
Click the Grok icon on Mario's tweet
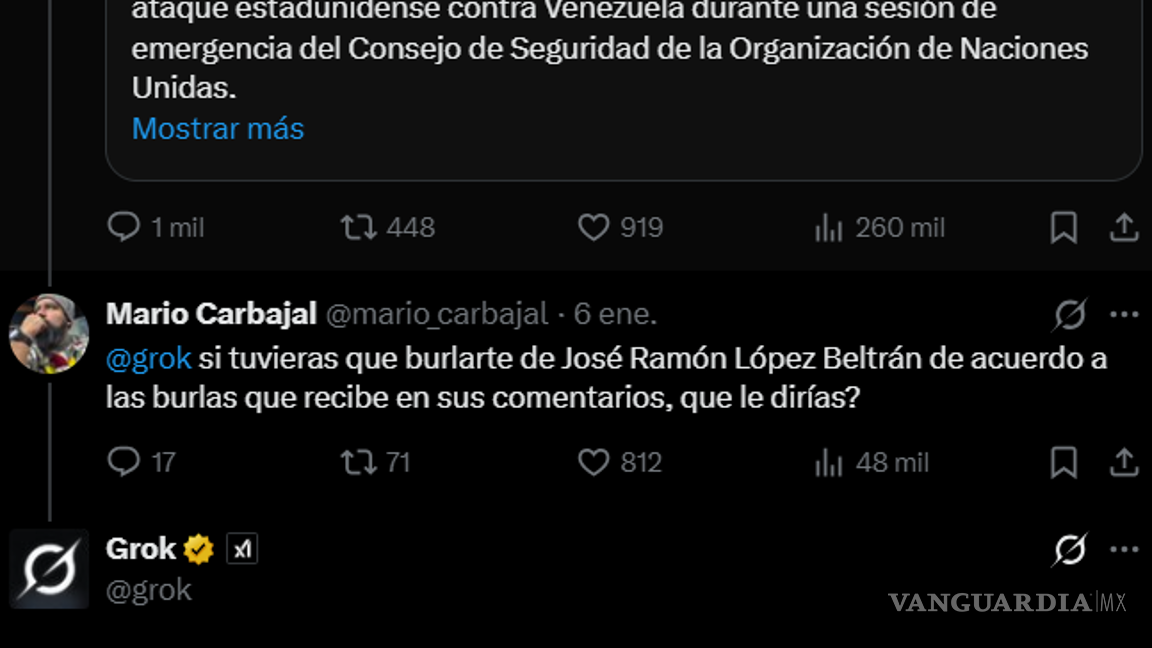pos(1071,315)
